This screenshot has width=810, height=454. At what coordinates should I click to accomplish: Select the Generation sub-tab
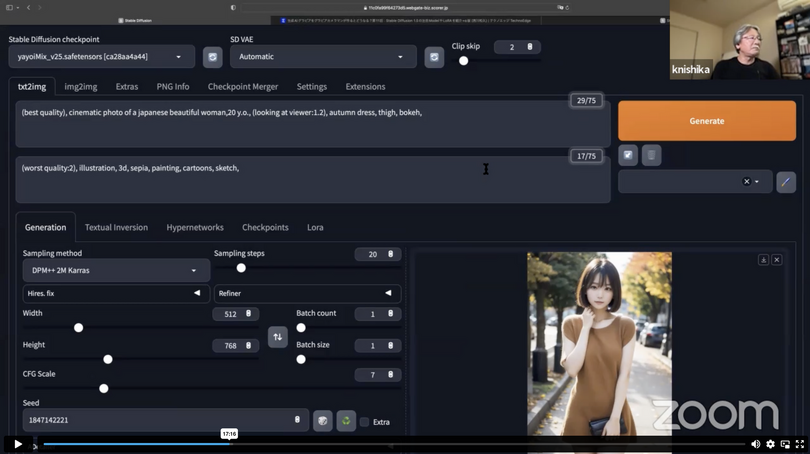pyautogui.click(x=45, y=227)
